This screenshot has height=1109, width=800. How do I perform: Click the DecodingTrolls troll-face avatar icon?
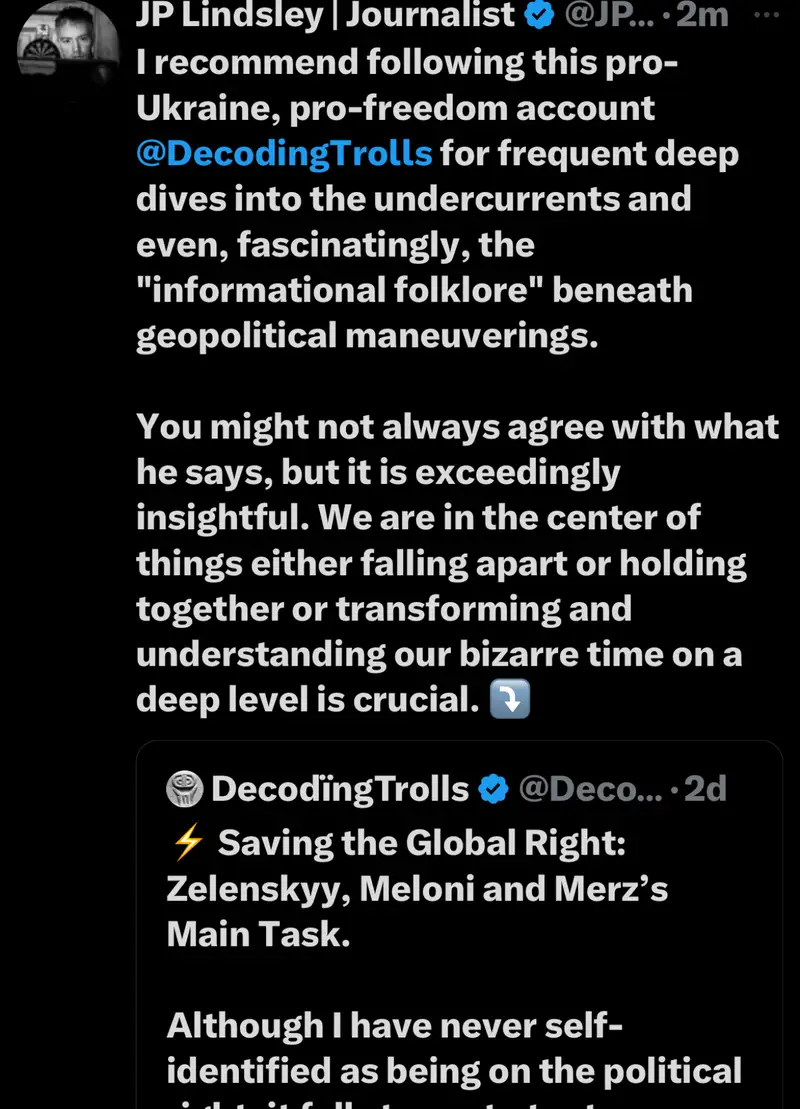186,789
